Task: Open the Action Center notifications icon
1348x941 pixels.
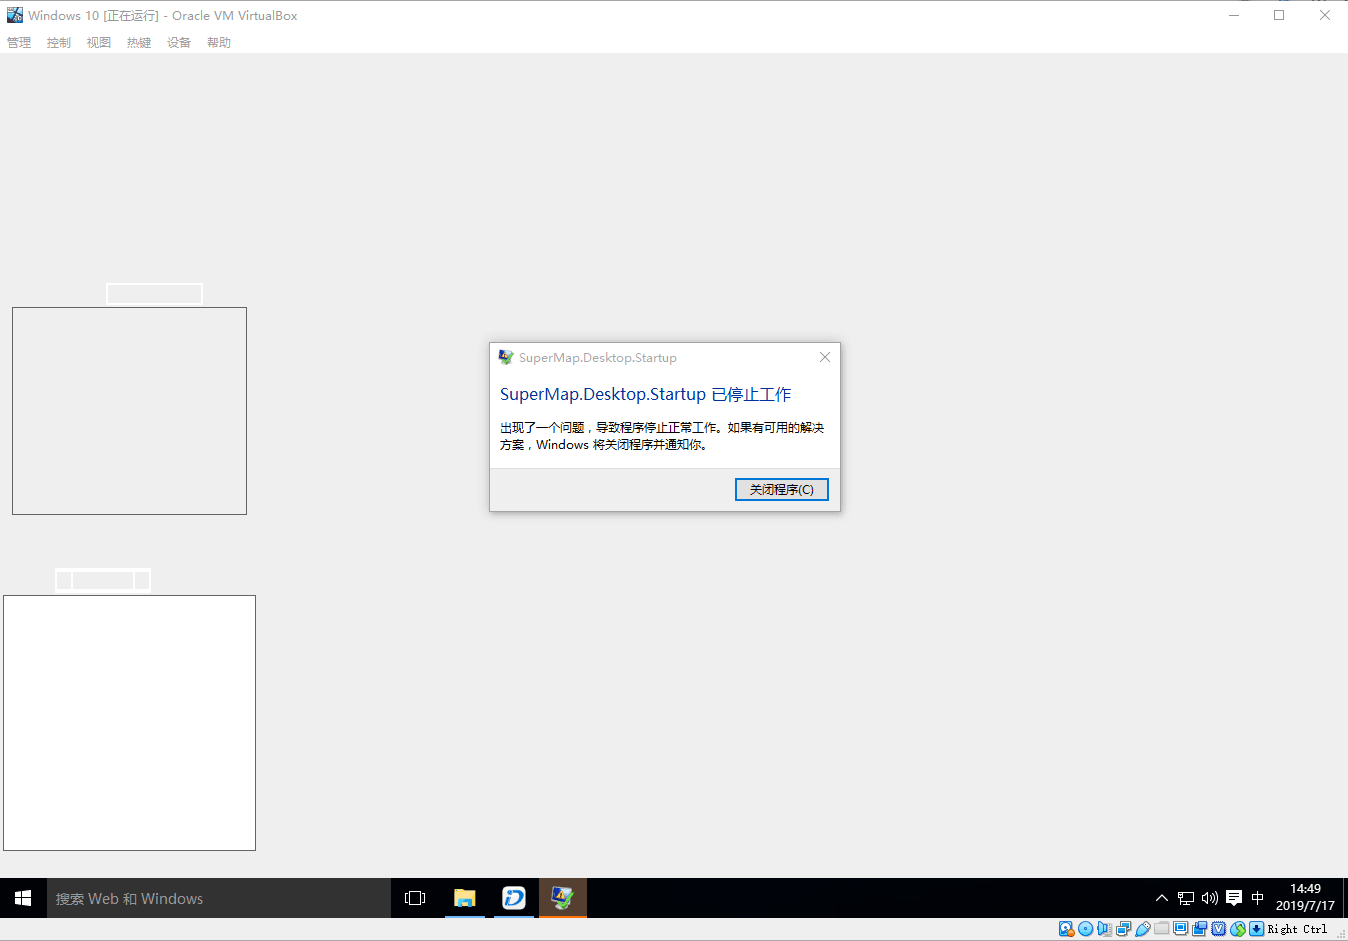Action: 1234,898
